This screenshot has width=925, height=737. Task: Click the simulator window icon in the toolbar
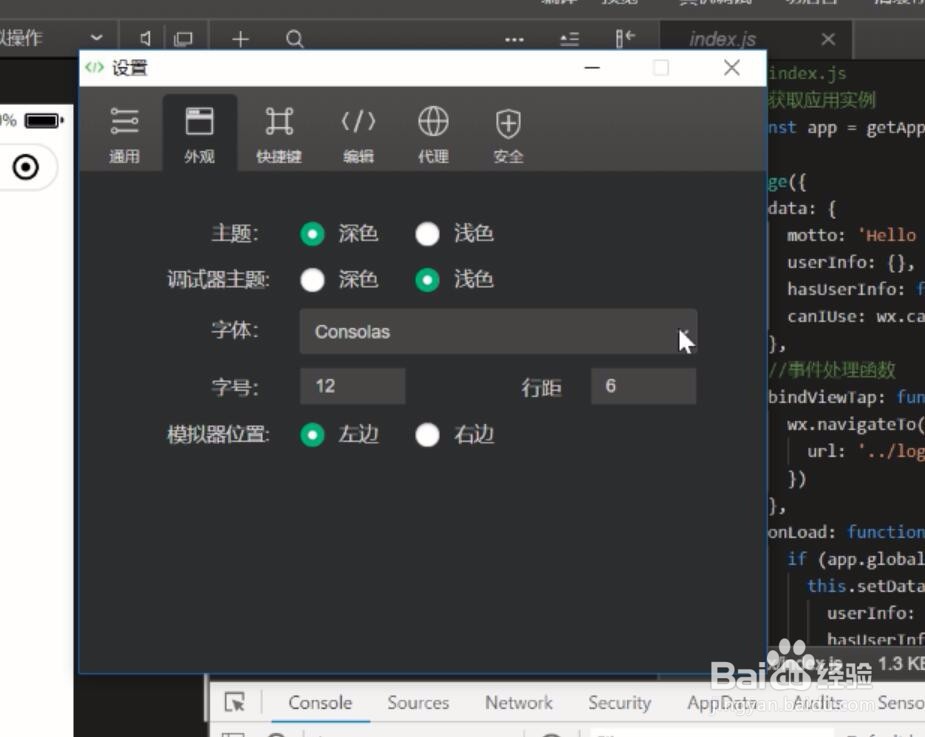click(x=183, y=39)
